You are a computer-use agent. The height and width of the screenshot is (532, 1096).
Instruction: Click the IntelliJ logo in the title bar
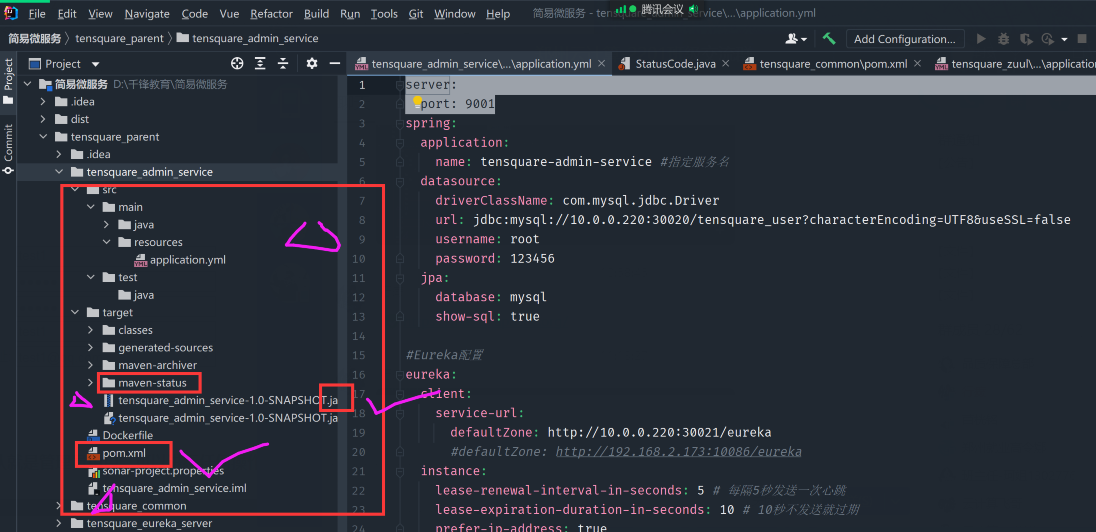tap(9, 13)
